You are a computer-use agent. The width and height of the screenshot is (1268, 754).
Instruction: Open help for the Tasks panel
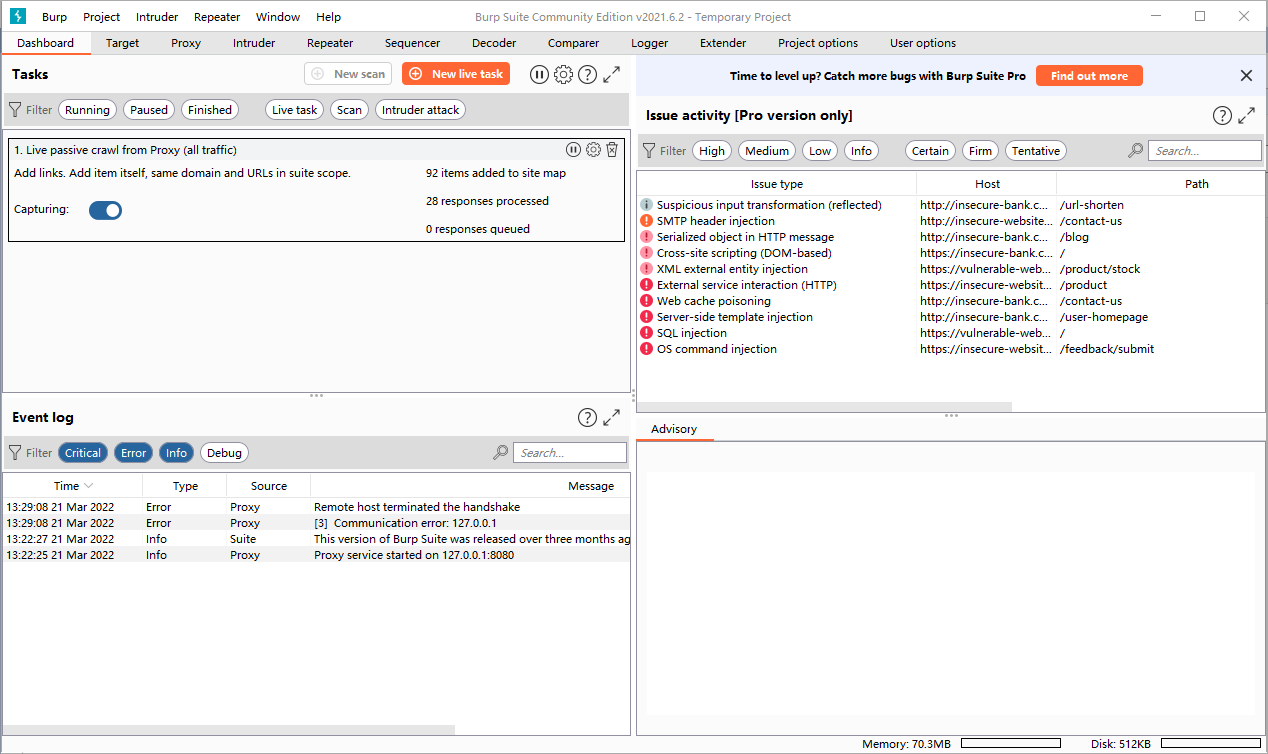pos(588,74)
